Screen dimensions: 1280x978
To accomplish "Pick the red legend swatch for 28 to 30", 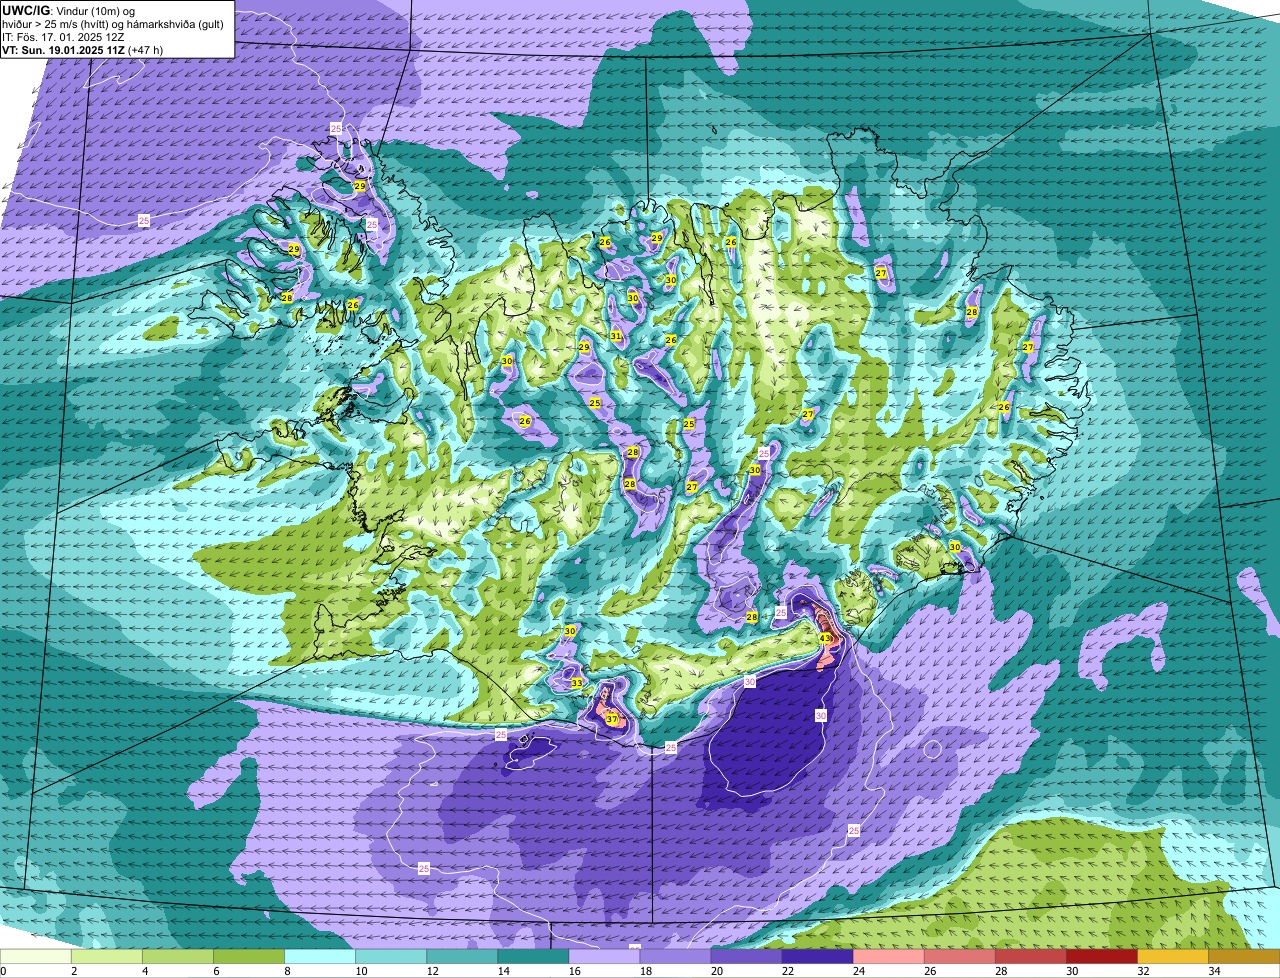I will (x=1030, y=956).
